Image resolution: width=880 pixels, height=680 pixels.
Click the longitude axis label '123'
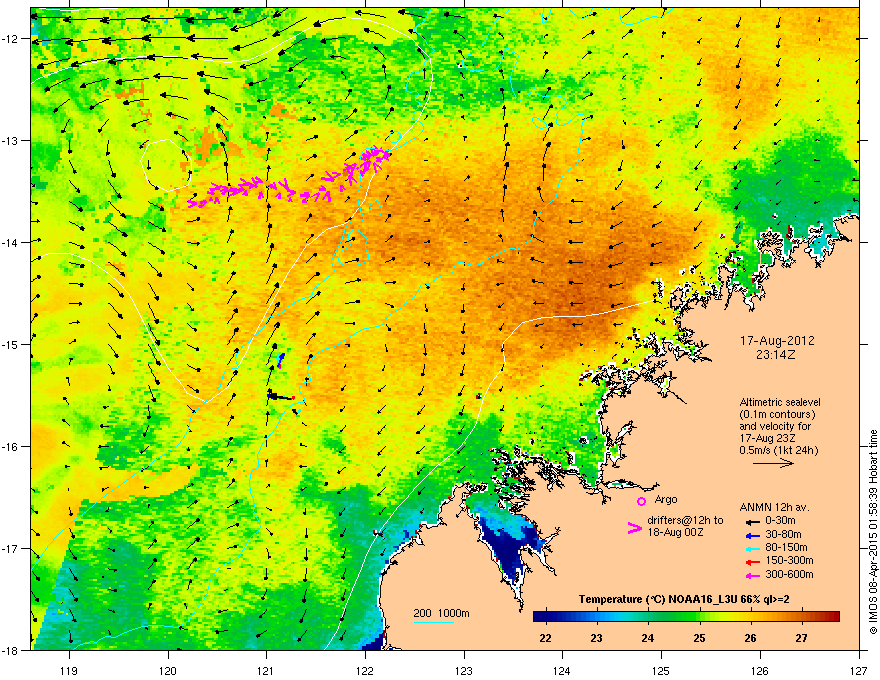tap(464, 670)
